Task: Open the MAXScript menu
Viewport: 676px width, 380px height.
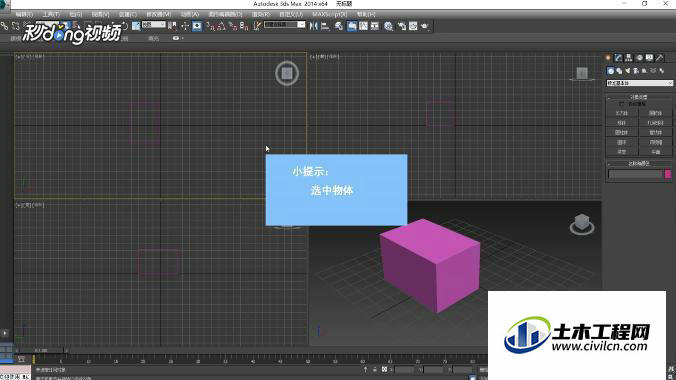Action: click(330, 14)
